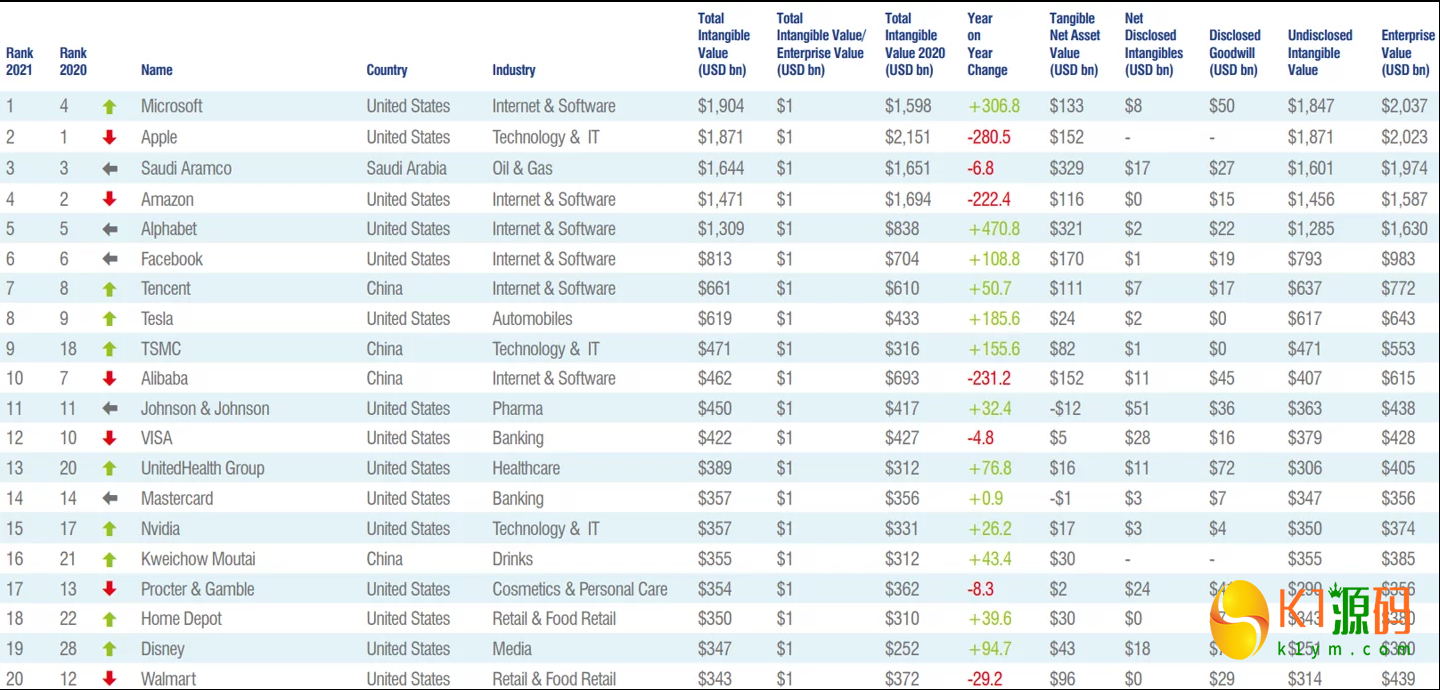Click the green up arrow in Microsoft's row
Screen dimensions: 1440x690
[x=110, y=107]
